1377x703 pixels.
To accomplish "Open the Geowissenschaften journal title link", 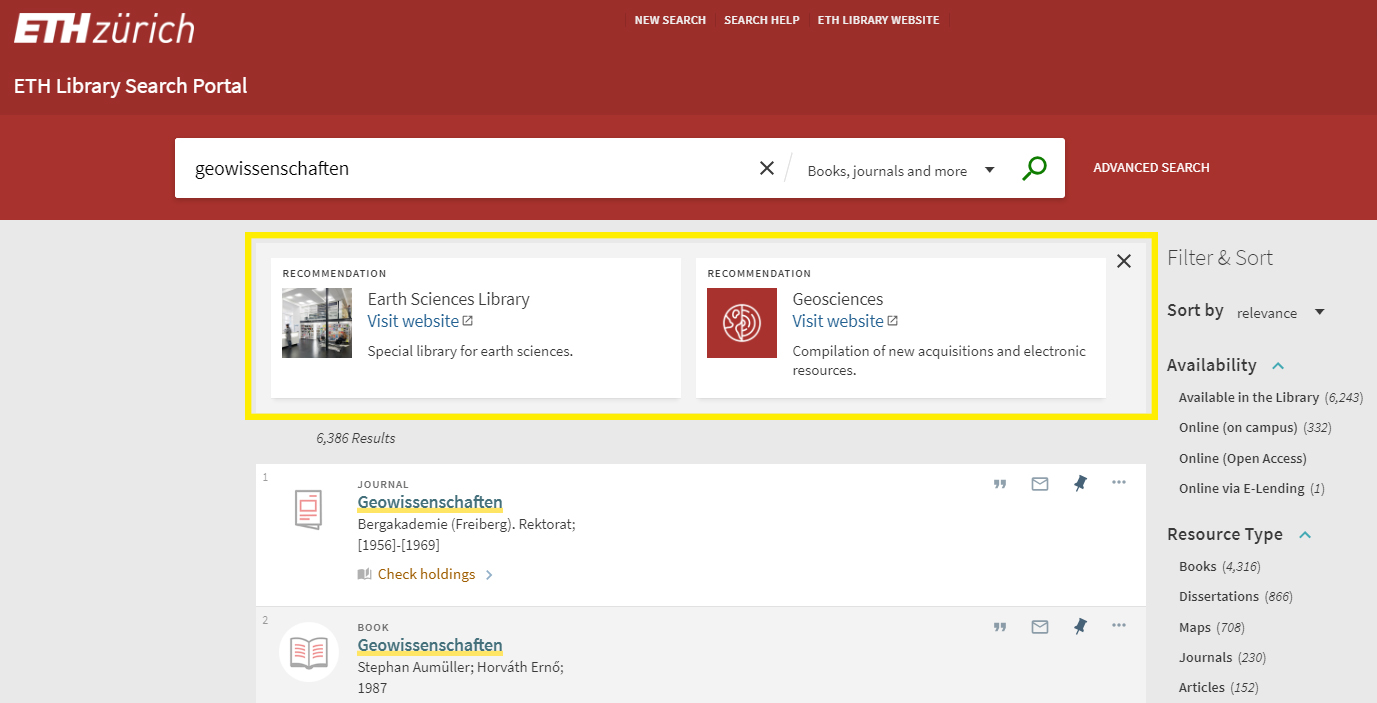I will (x=430, y=502).
